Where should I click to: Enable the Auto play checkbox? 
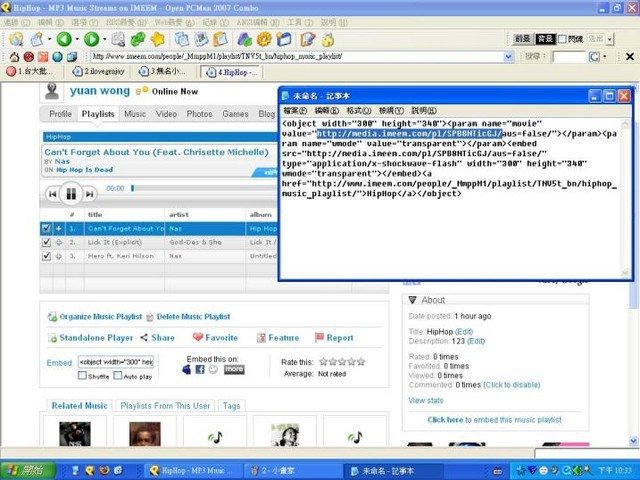coord(118,376)
